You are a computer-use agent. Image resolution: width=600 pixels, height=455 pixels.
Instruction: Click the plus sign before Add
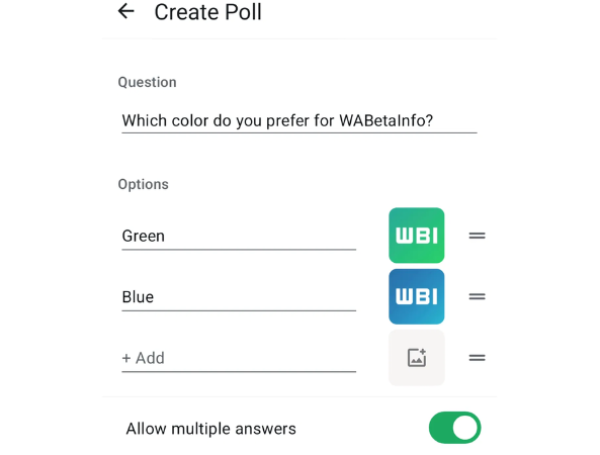coord(127,358)
